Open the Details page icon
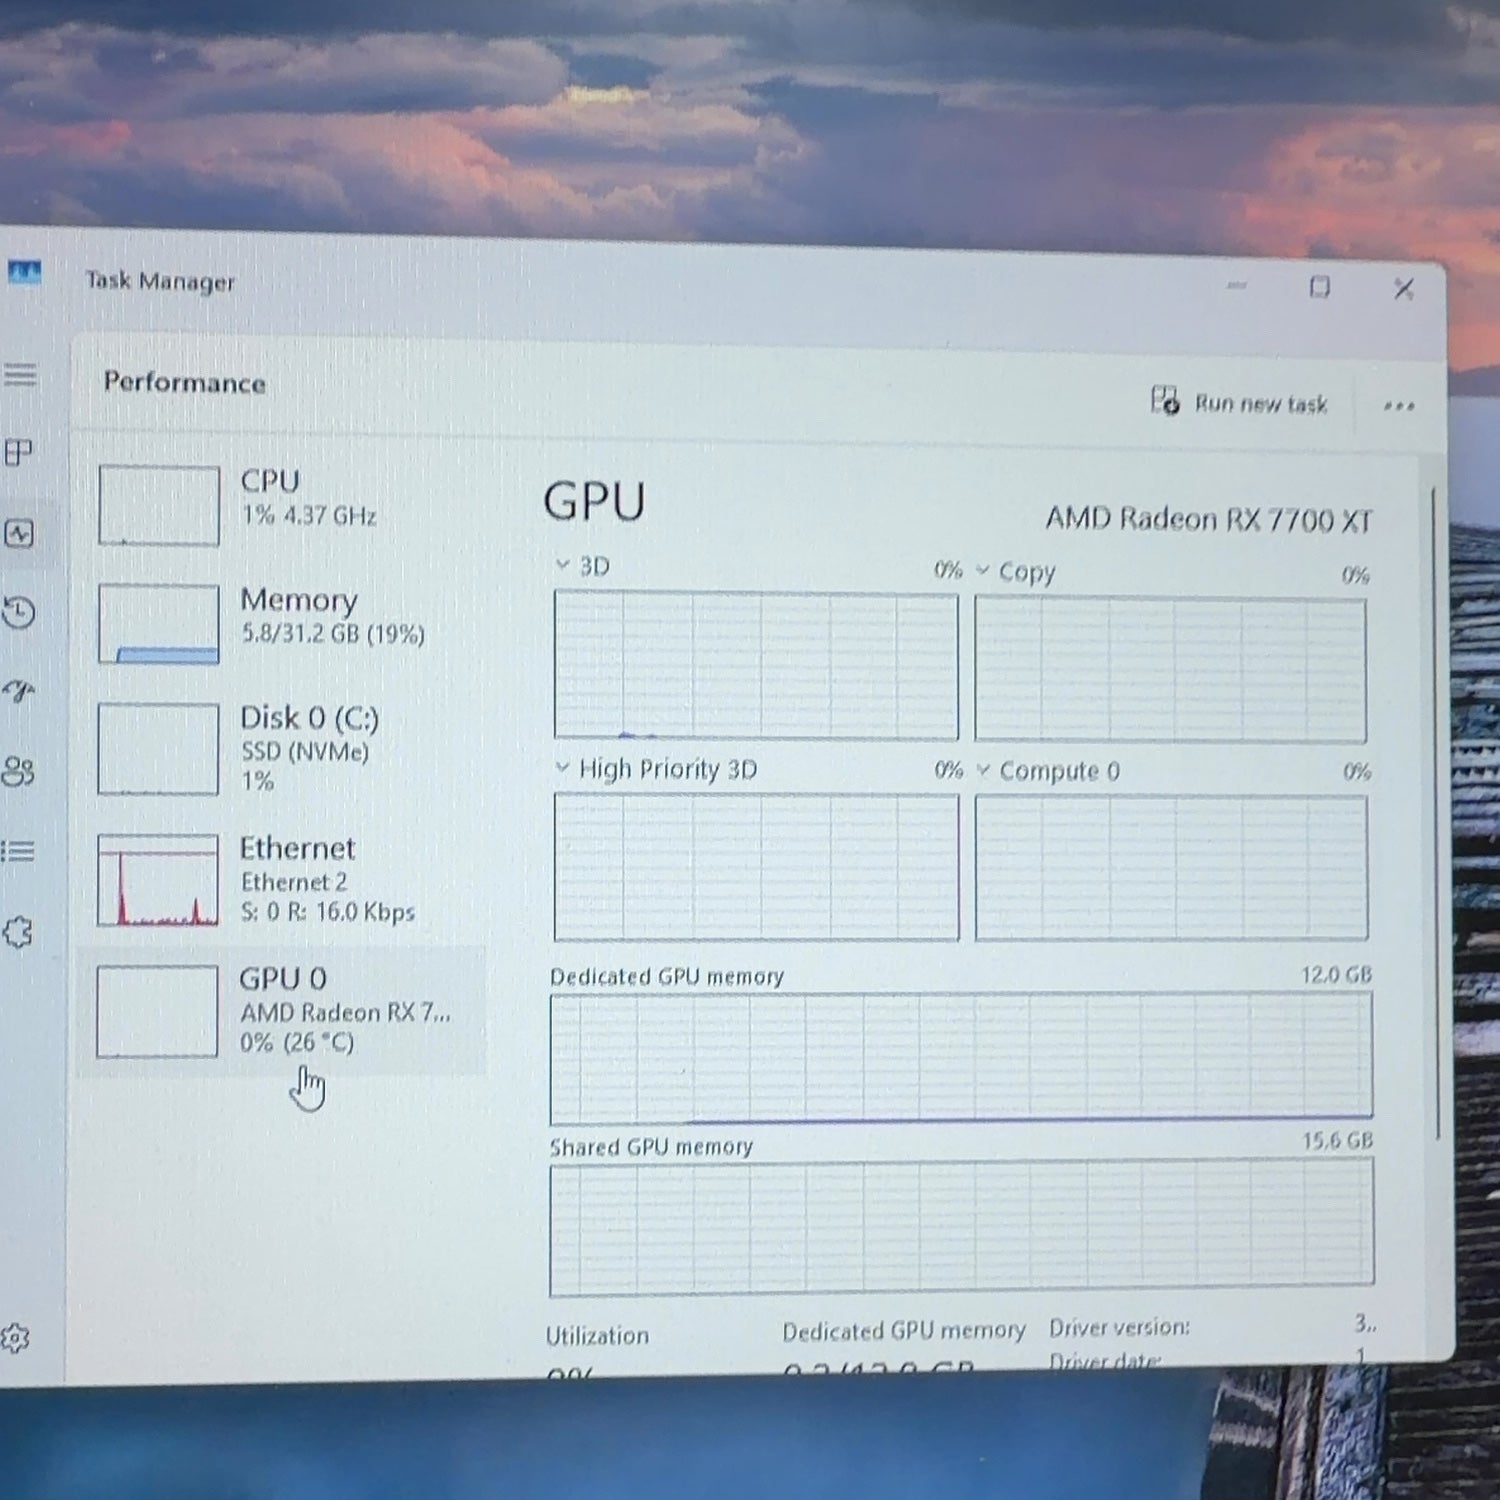 coord(18,851)
